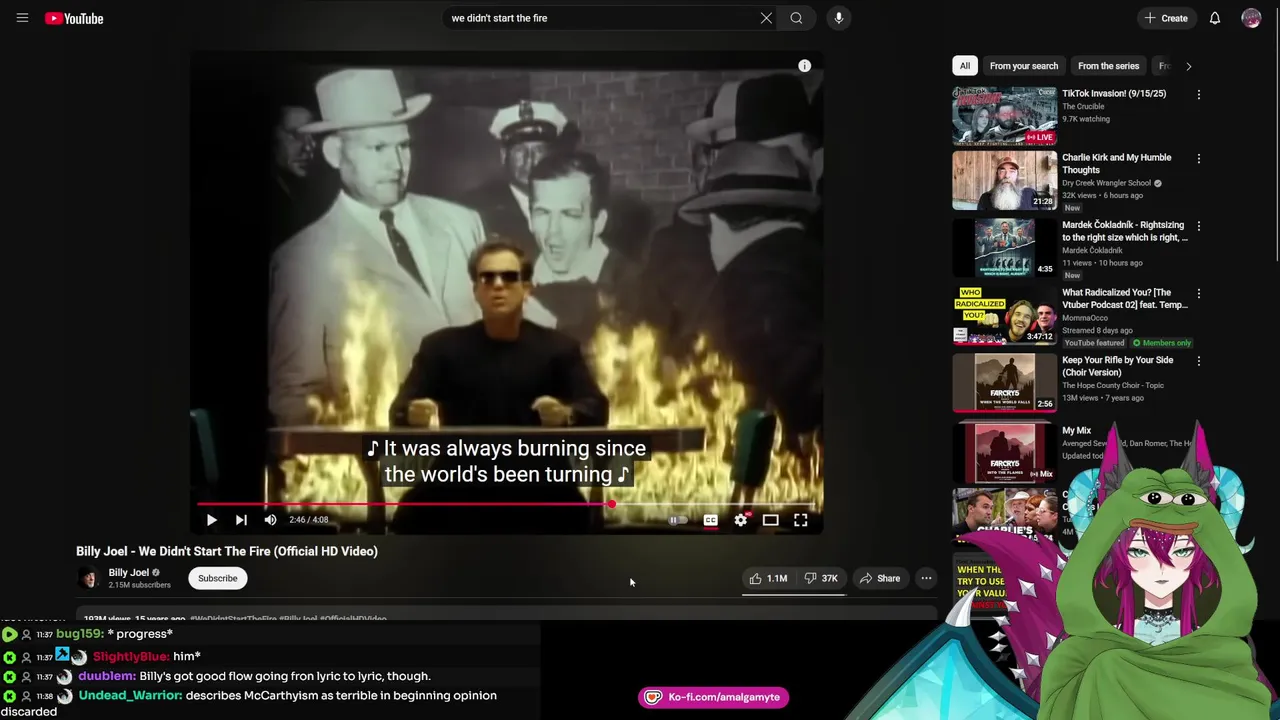Image resolution: width=1280 pixels, height=720 pixels.
Task: Resume playback with the play button
Action: [211, 520]
